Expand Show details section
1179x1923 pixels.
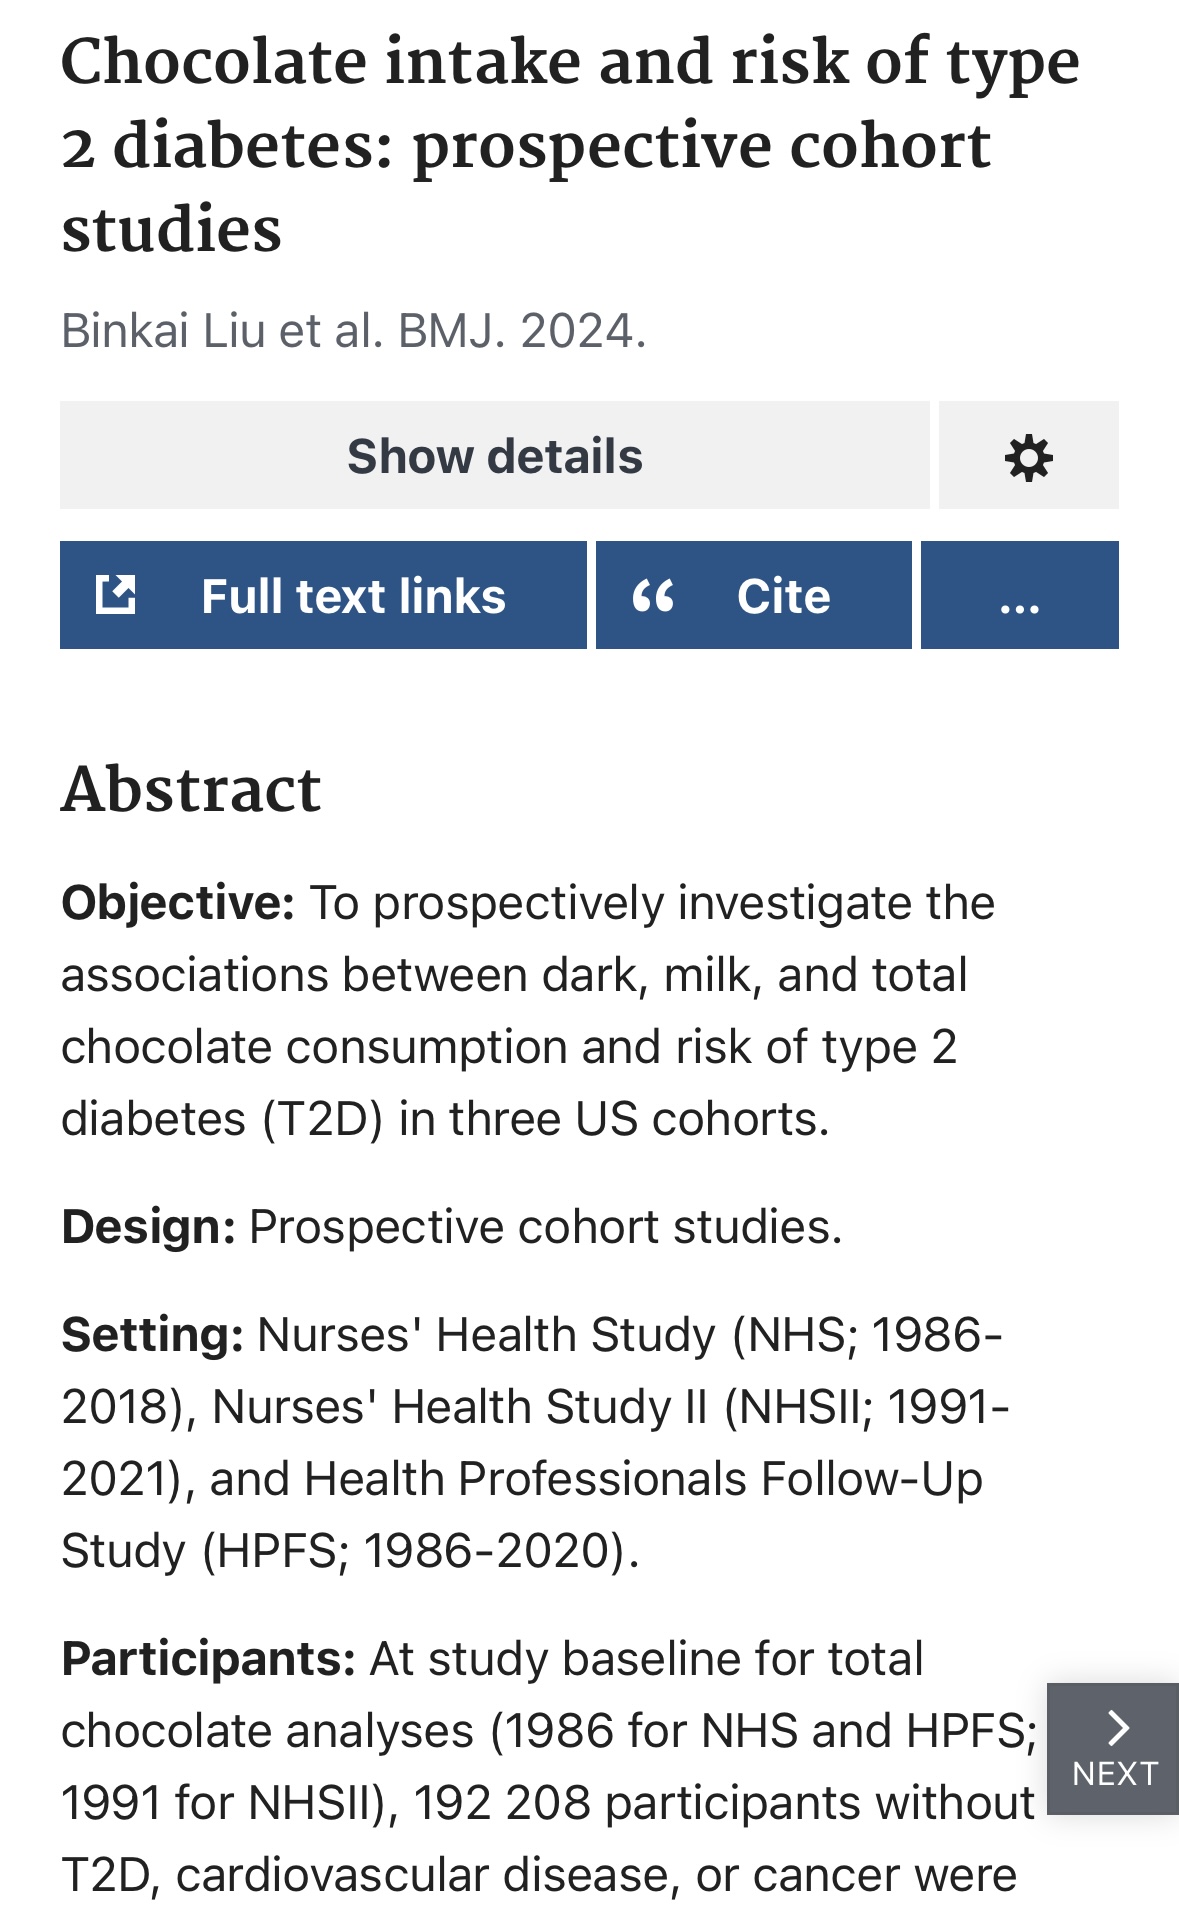(x=494, y=456)
